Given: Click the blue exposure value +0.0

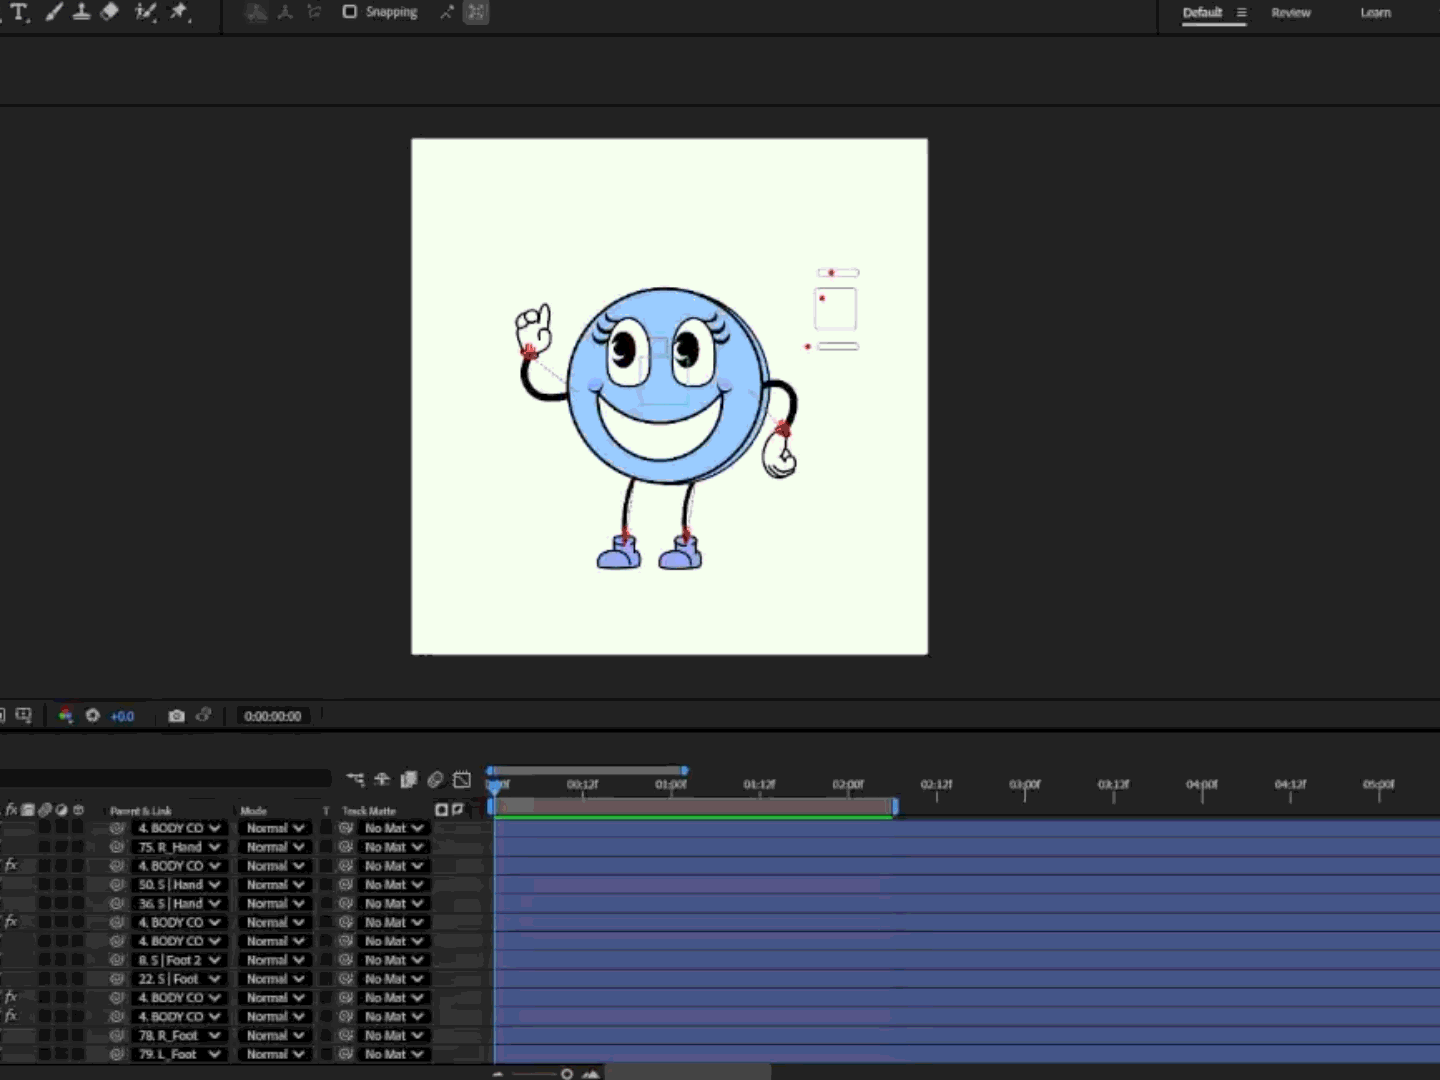Looking at the screenshot, I should coord(122,716).
